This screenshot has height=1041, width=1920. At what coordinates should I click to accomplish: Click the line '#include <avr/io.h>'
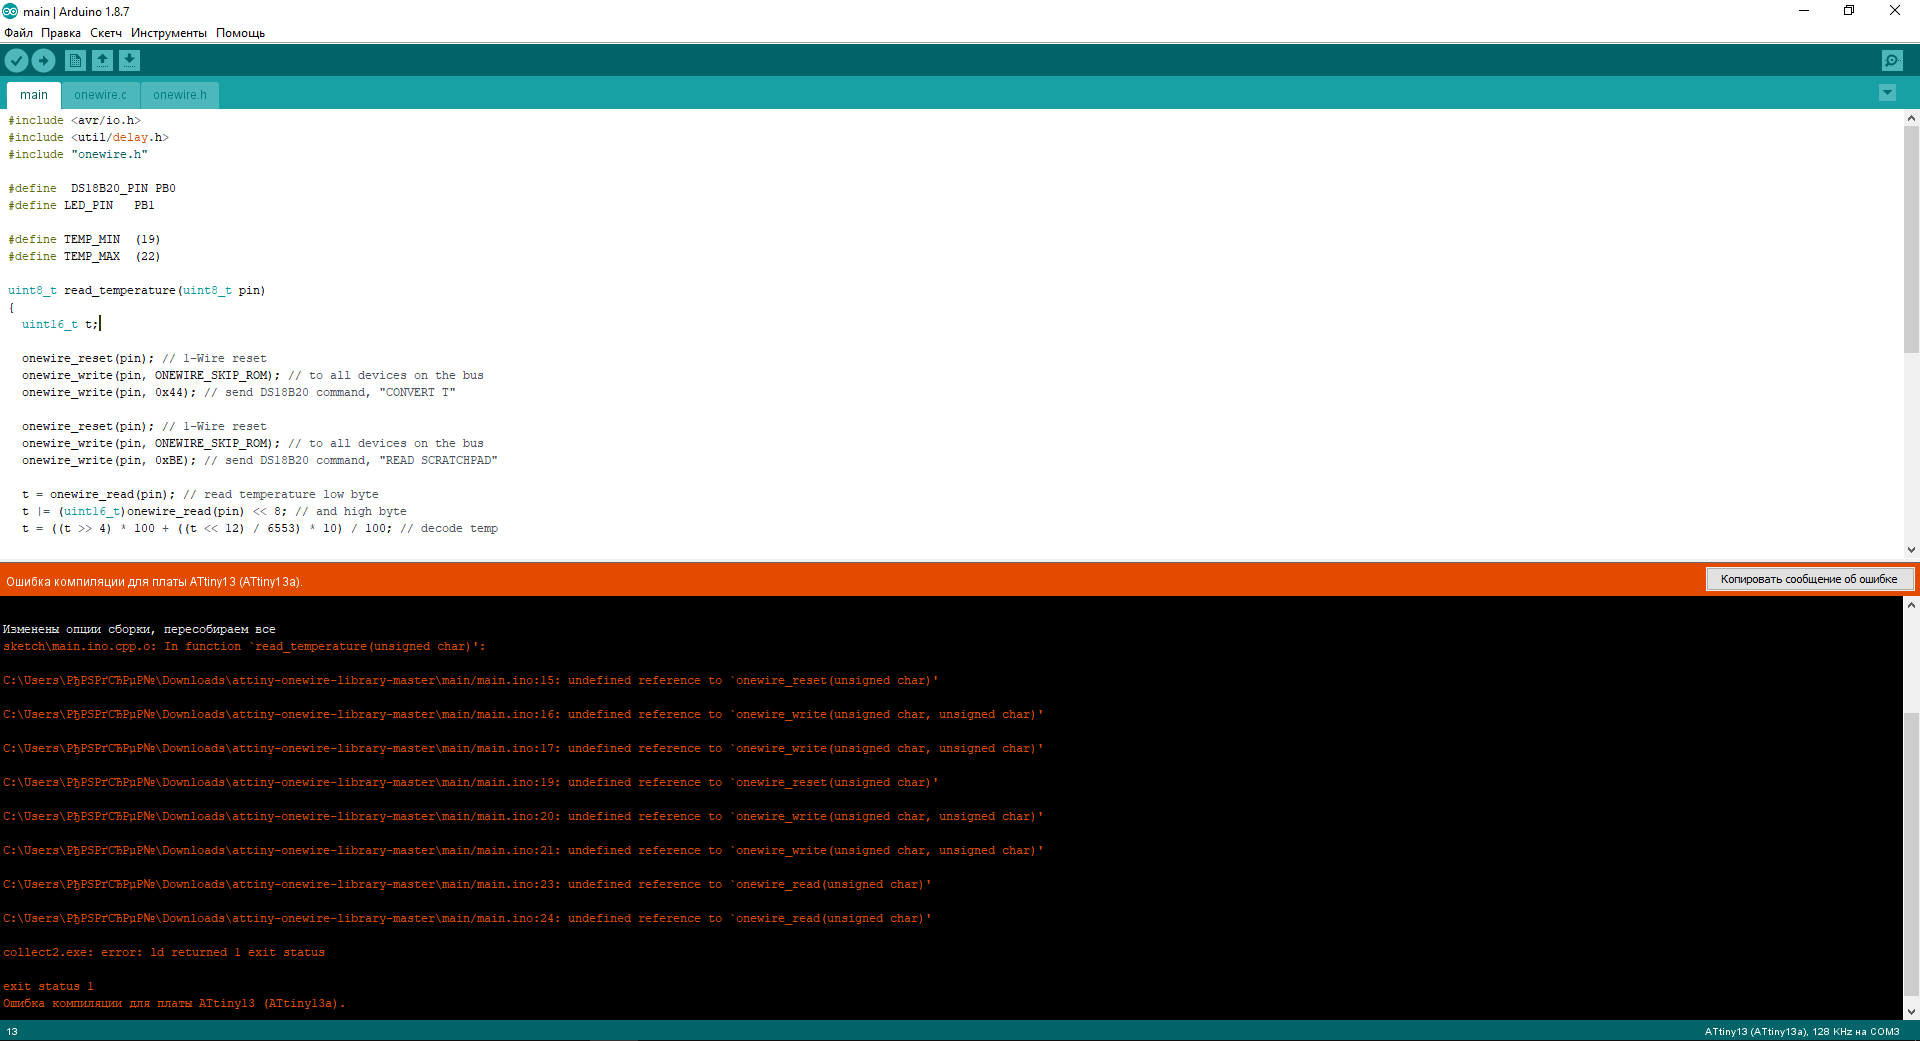pos(75,120)
